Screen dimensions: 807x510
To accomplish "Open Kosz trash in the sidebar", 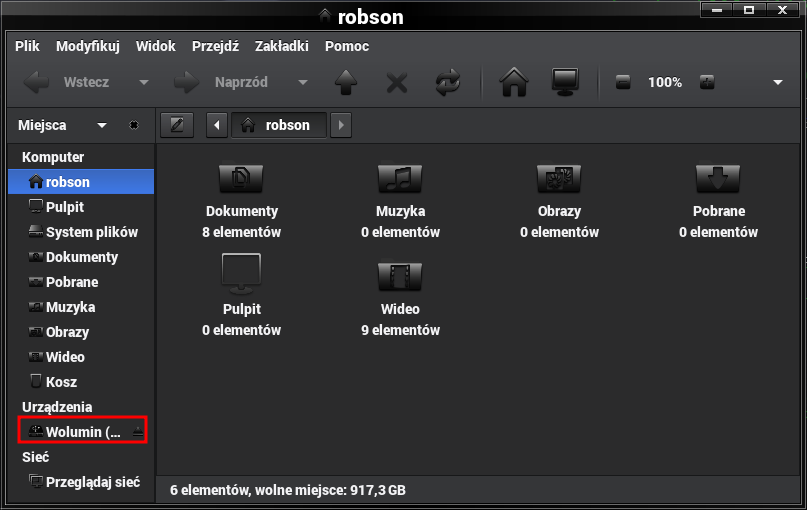I will (81, 382).
